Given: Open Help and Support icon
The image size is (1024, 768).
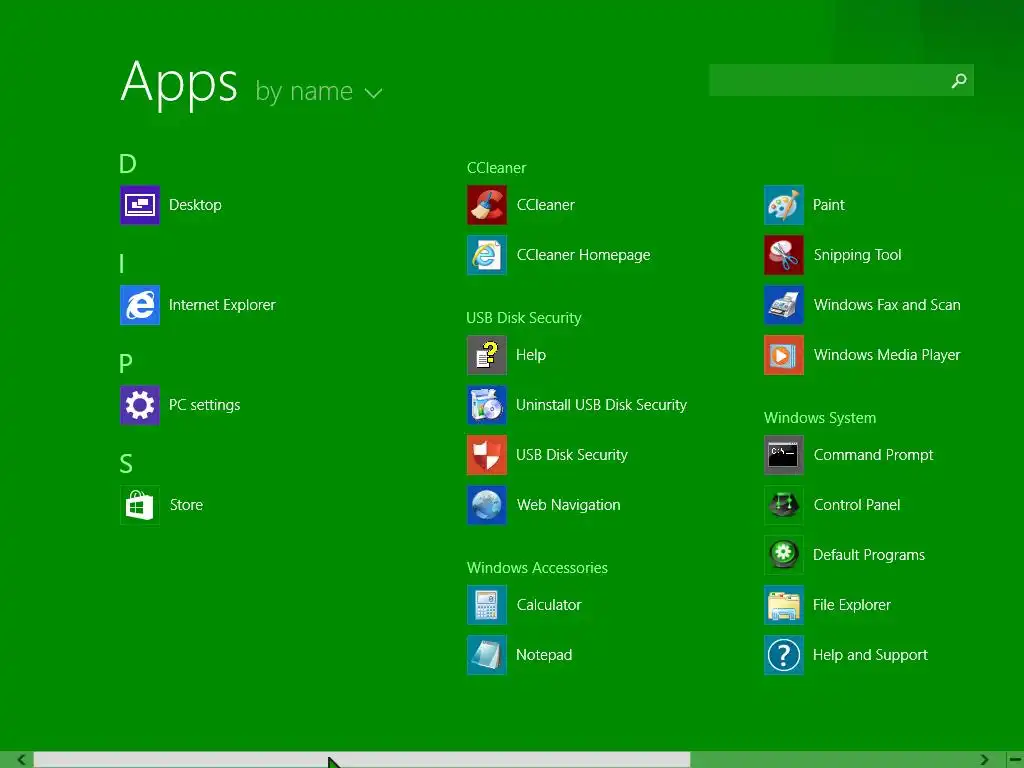Looking at the screenshot, I should pyautogui.click(x=784, y=654).
